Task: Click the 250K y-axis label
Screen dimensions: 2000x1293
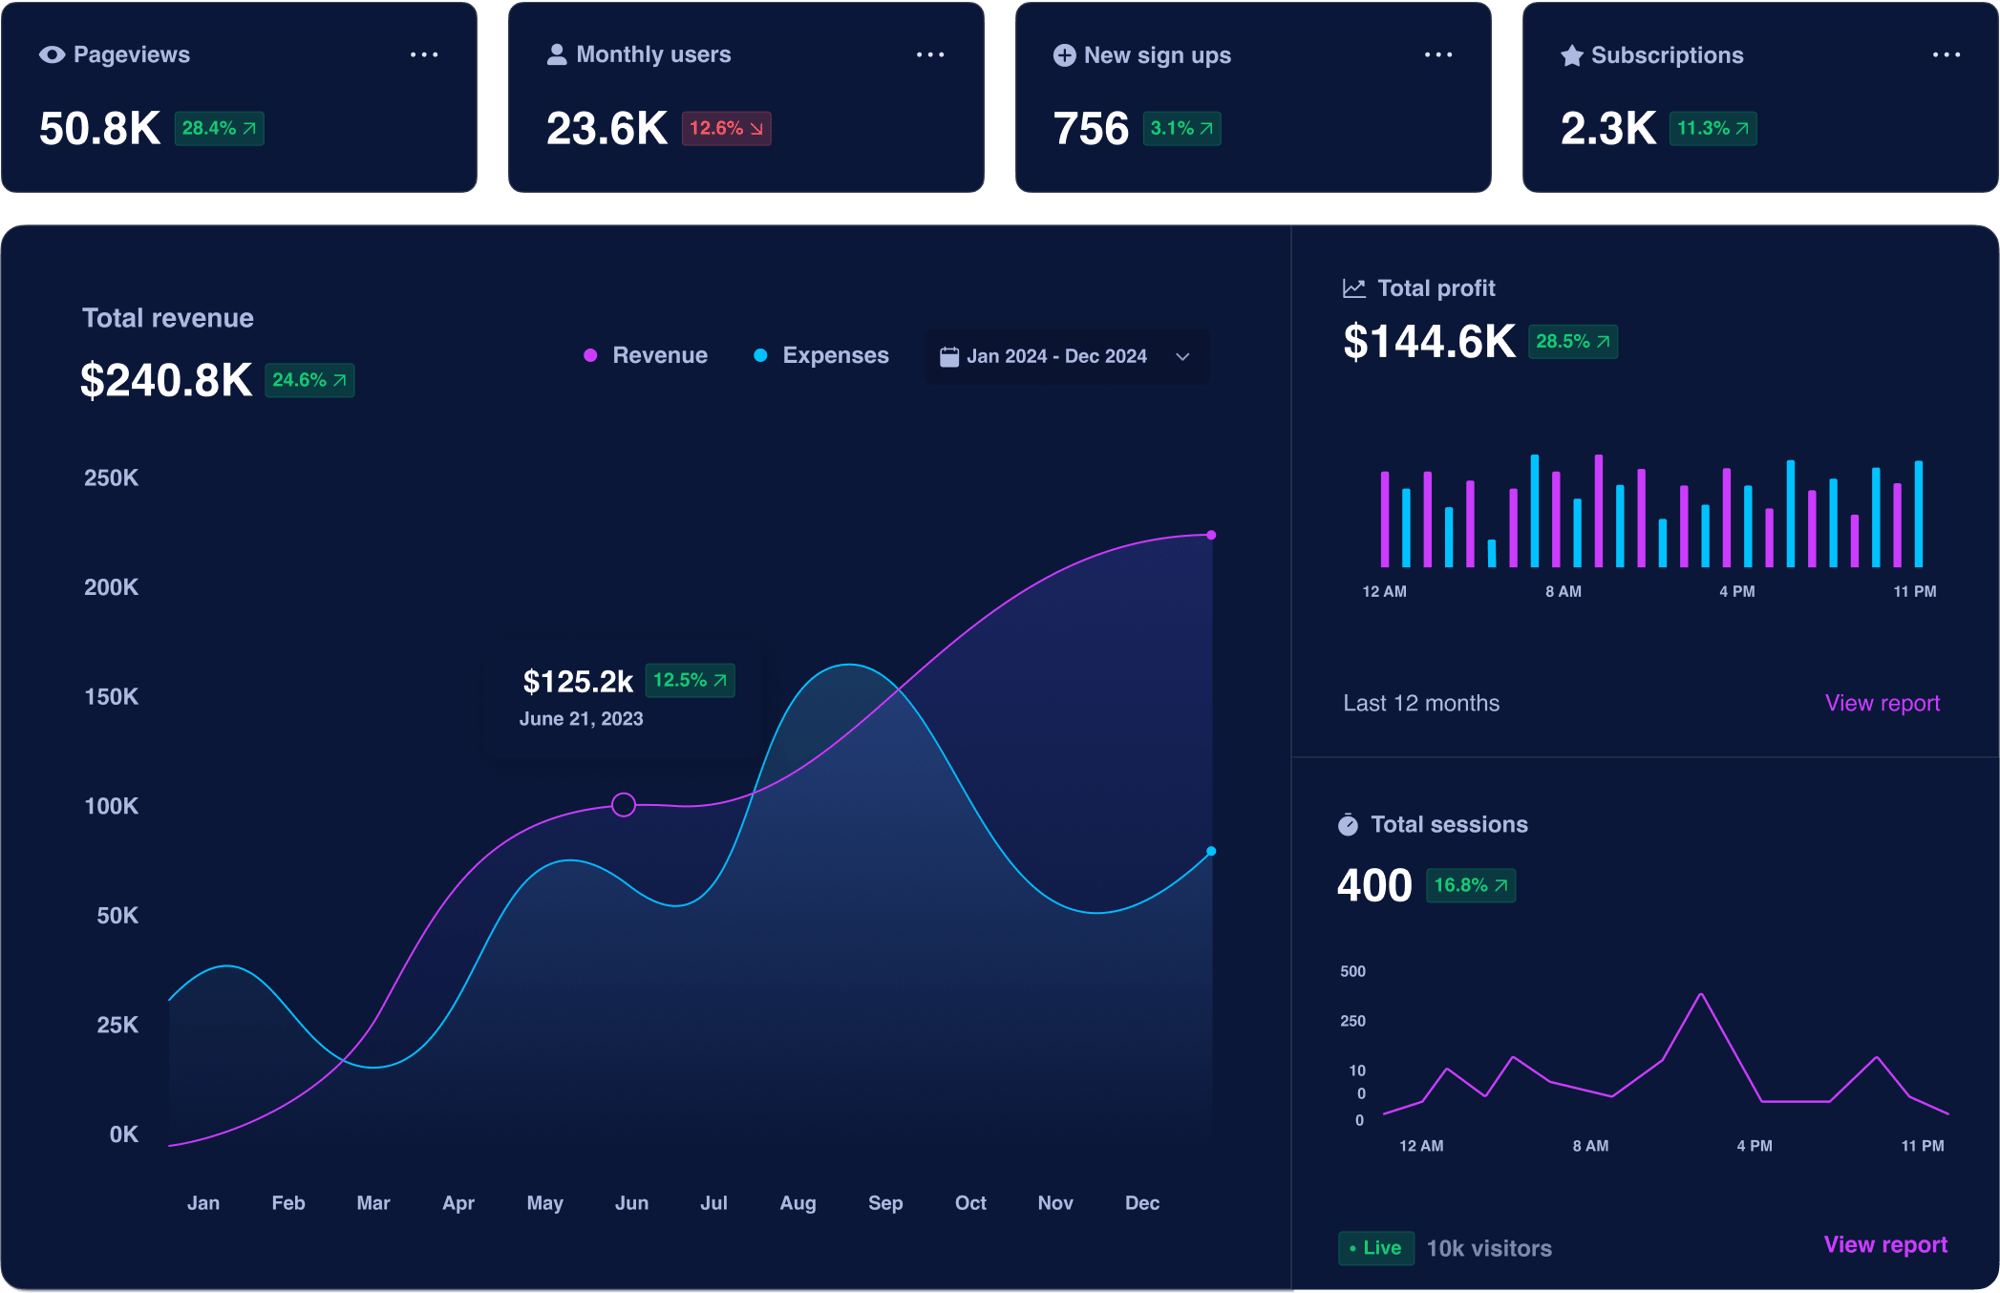Action: click(111, 478)
